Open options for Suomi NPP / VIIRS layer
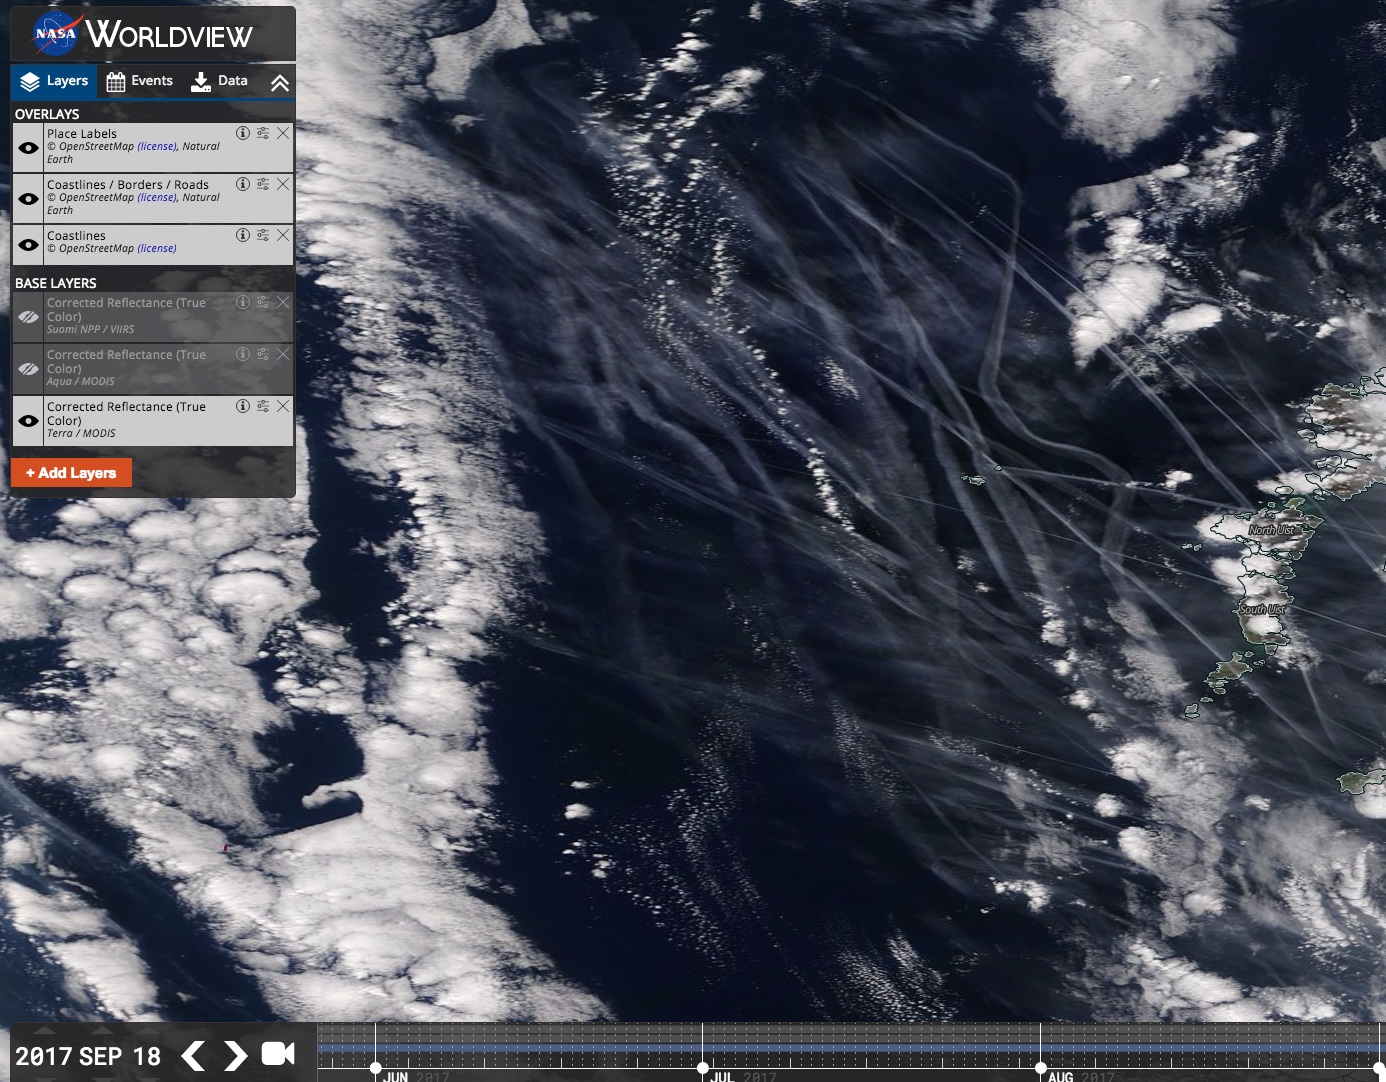The width and height of the screenshot is (1386, 1082). [263, 302]
